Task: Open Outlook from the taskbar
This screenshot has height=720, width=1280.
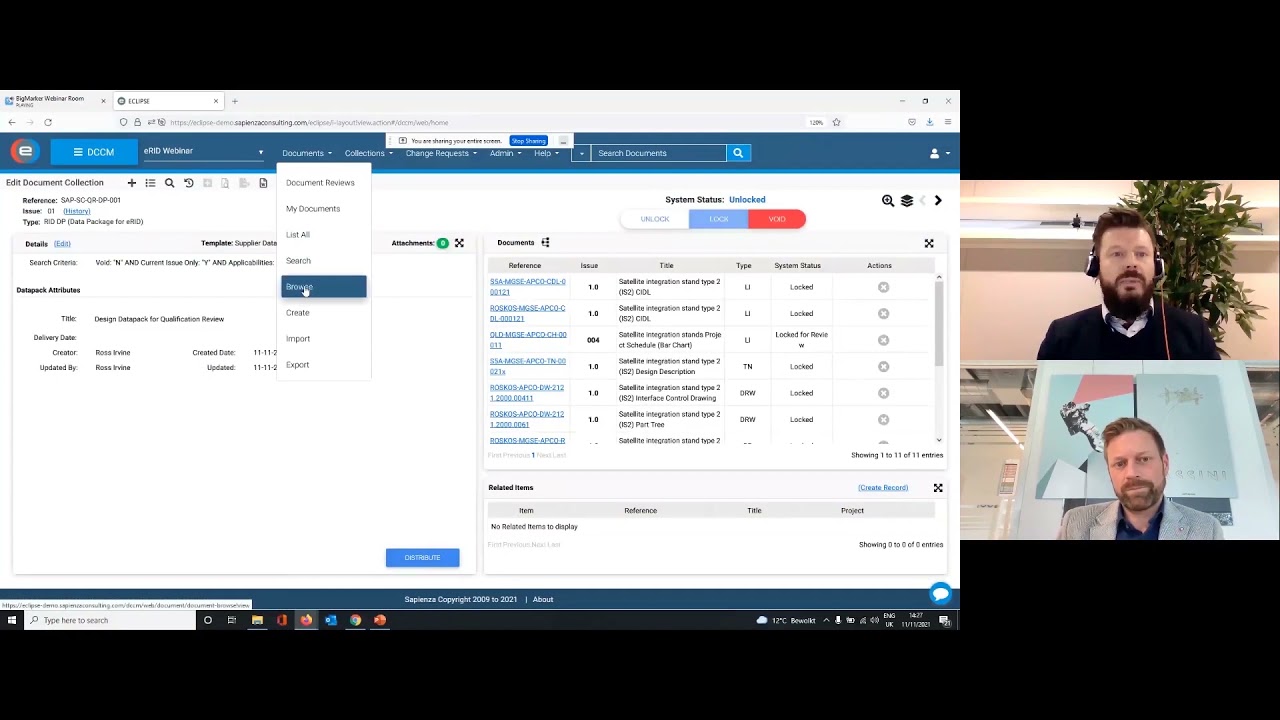Action: 331,620
